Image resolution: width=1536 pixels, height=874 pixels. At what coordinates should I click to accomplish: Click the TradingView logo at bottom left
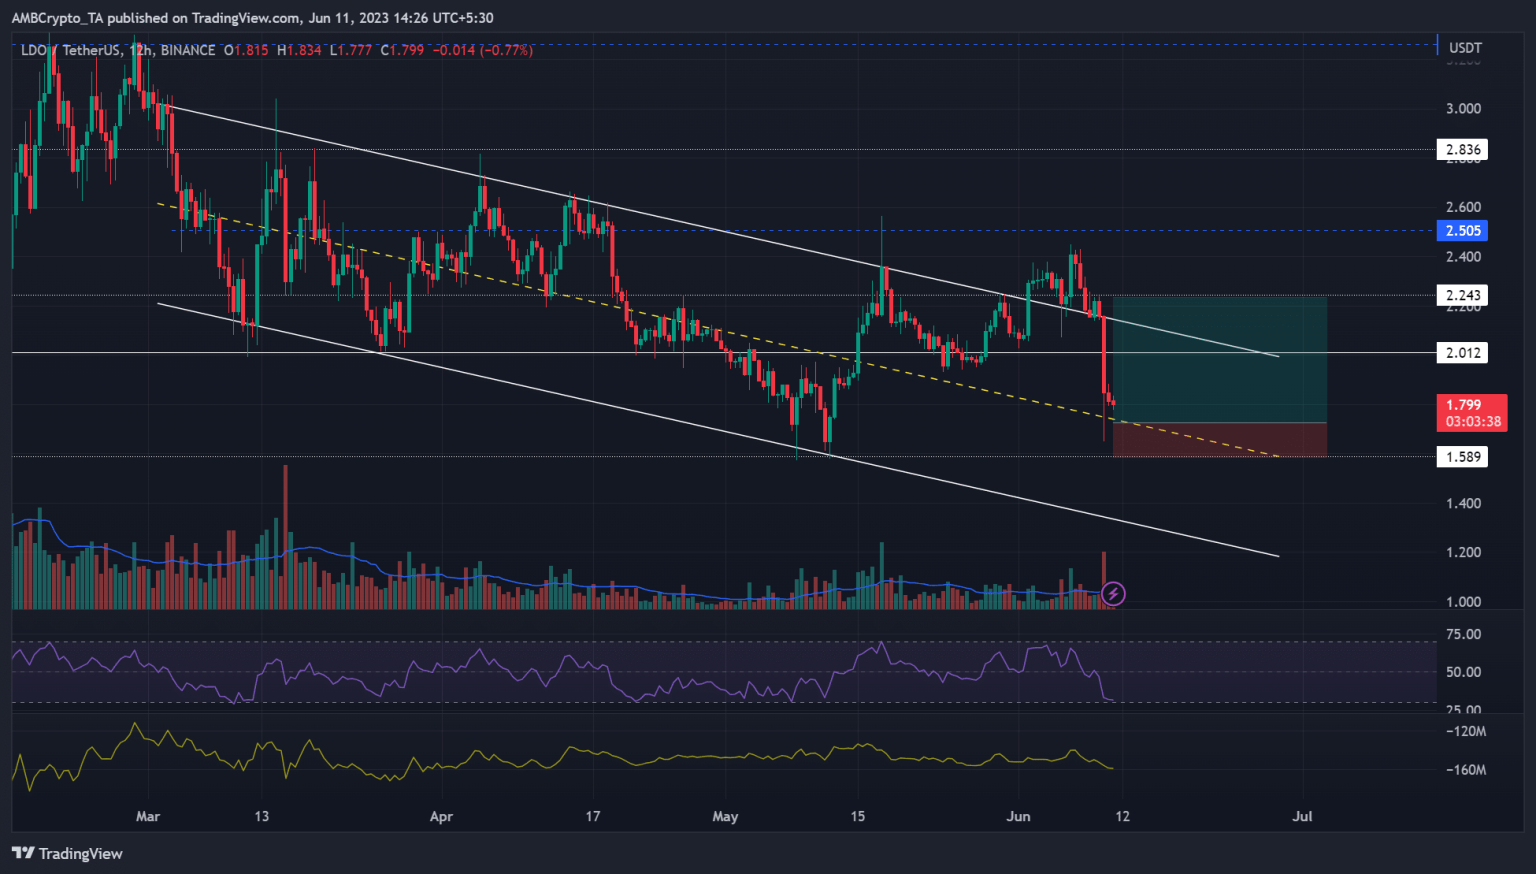pos(67,853)
